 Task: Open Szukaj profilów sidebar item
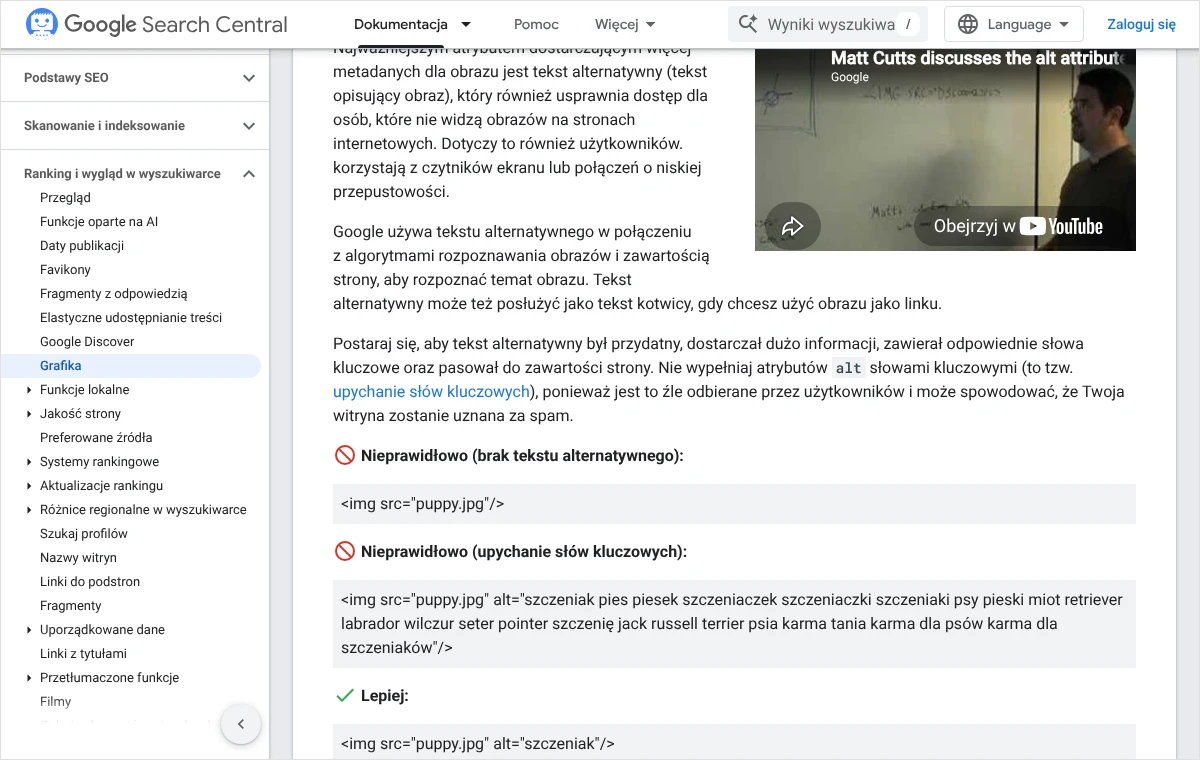pyautogui.click(x=84, y=534)
